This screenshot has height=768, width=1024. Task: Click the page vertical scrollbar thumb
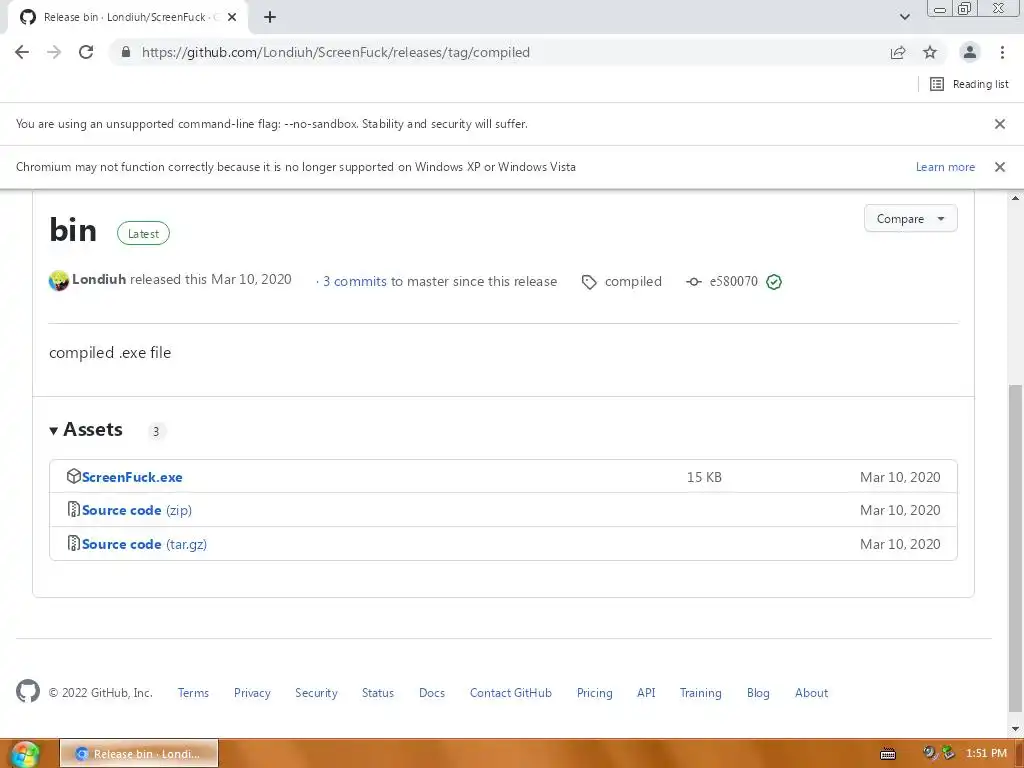(x=1016, y=549)
